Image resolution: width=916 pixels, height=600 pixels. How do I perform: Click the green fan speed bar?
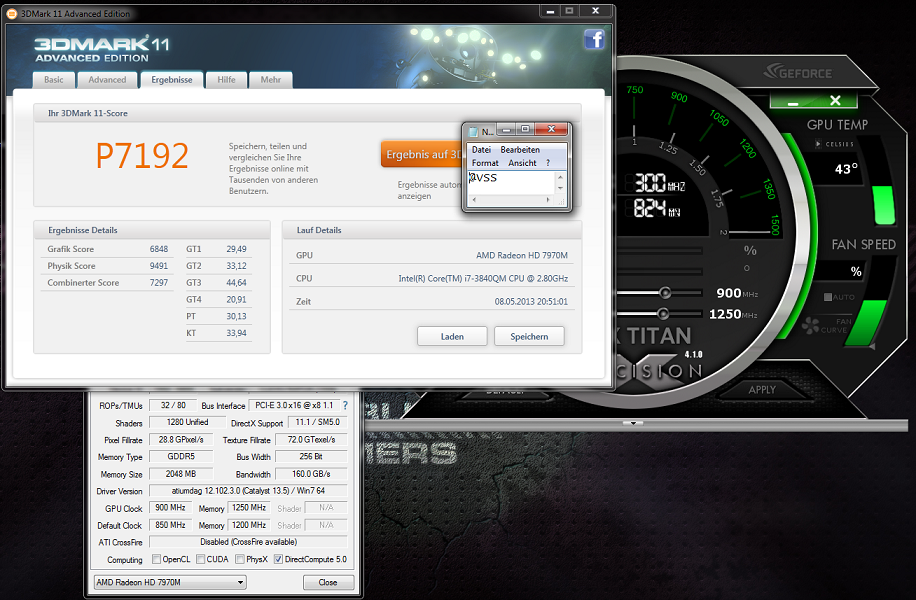(865, 322)
